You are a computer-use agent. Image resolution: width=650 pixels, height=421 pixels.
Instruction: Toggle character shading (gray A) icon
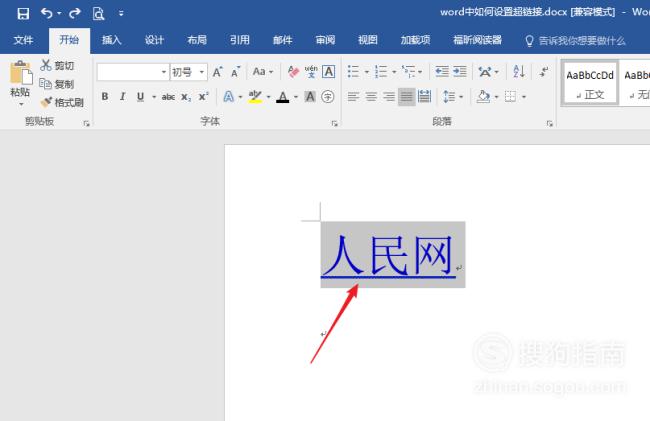pos(310,97)
